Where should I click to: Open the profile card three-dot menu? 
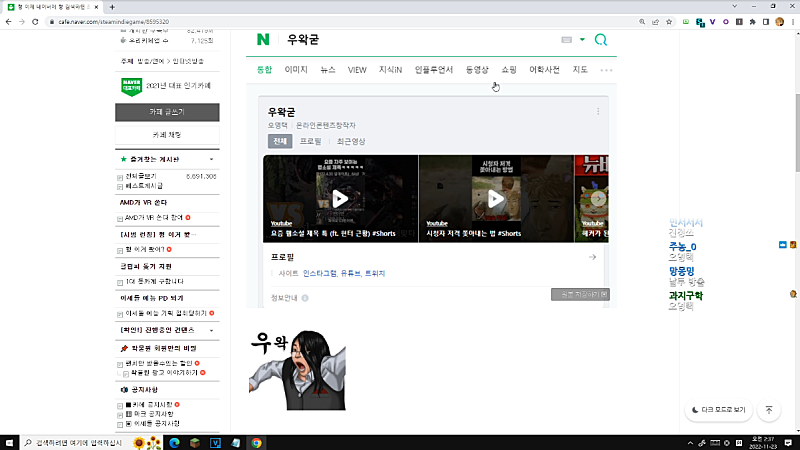[598, 111]
